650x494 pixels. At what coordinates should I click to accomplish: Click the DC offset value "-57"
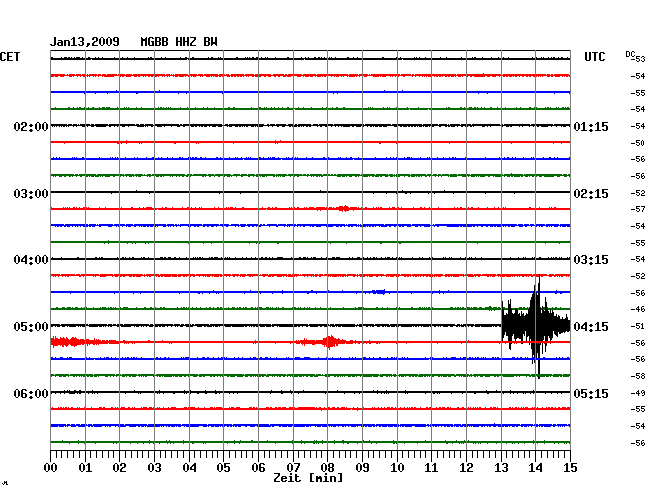coord(638,209)
